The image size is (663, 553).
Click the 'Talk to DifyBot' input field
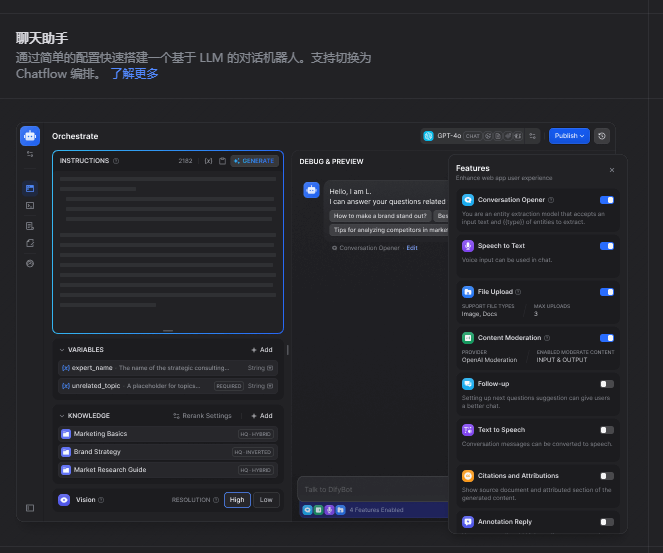click(x=373, y=490)
